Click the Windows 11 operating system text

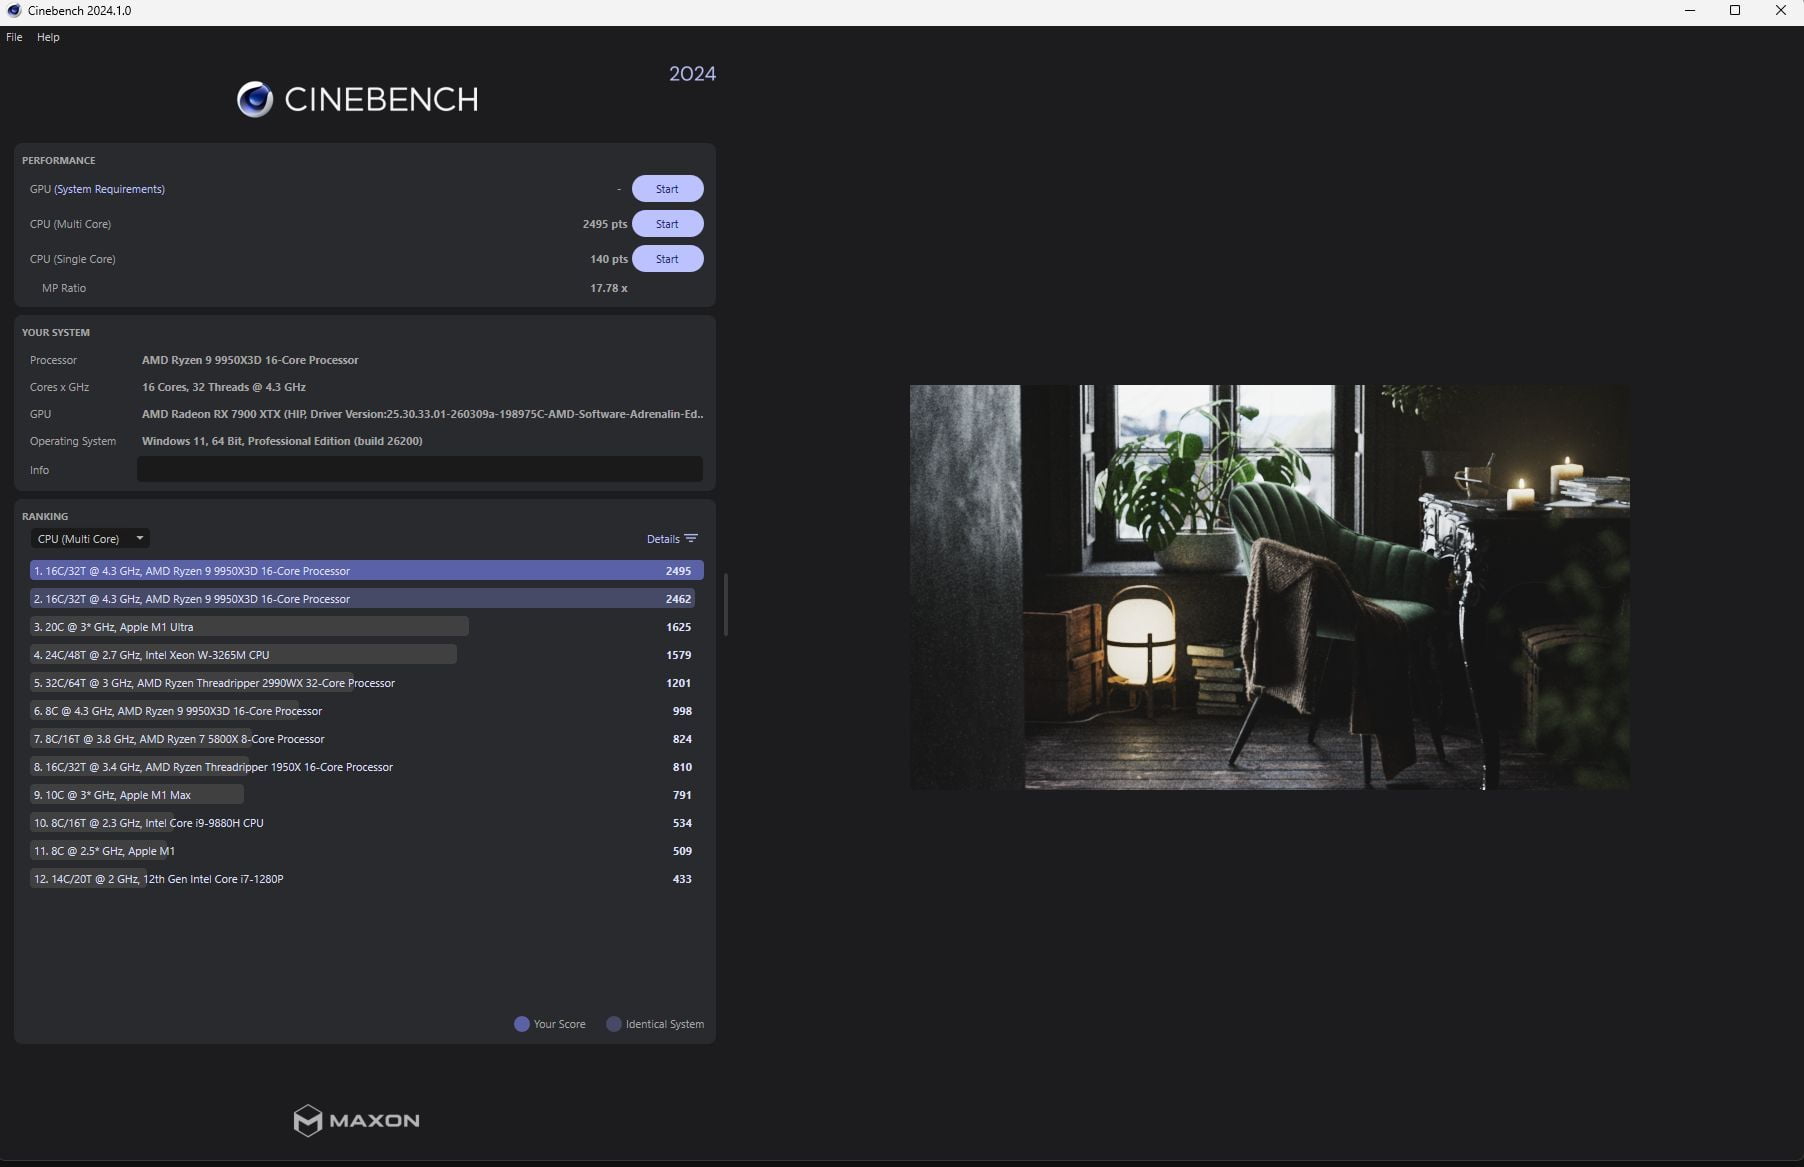pos(282,441)
